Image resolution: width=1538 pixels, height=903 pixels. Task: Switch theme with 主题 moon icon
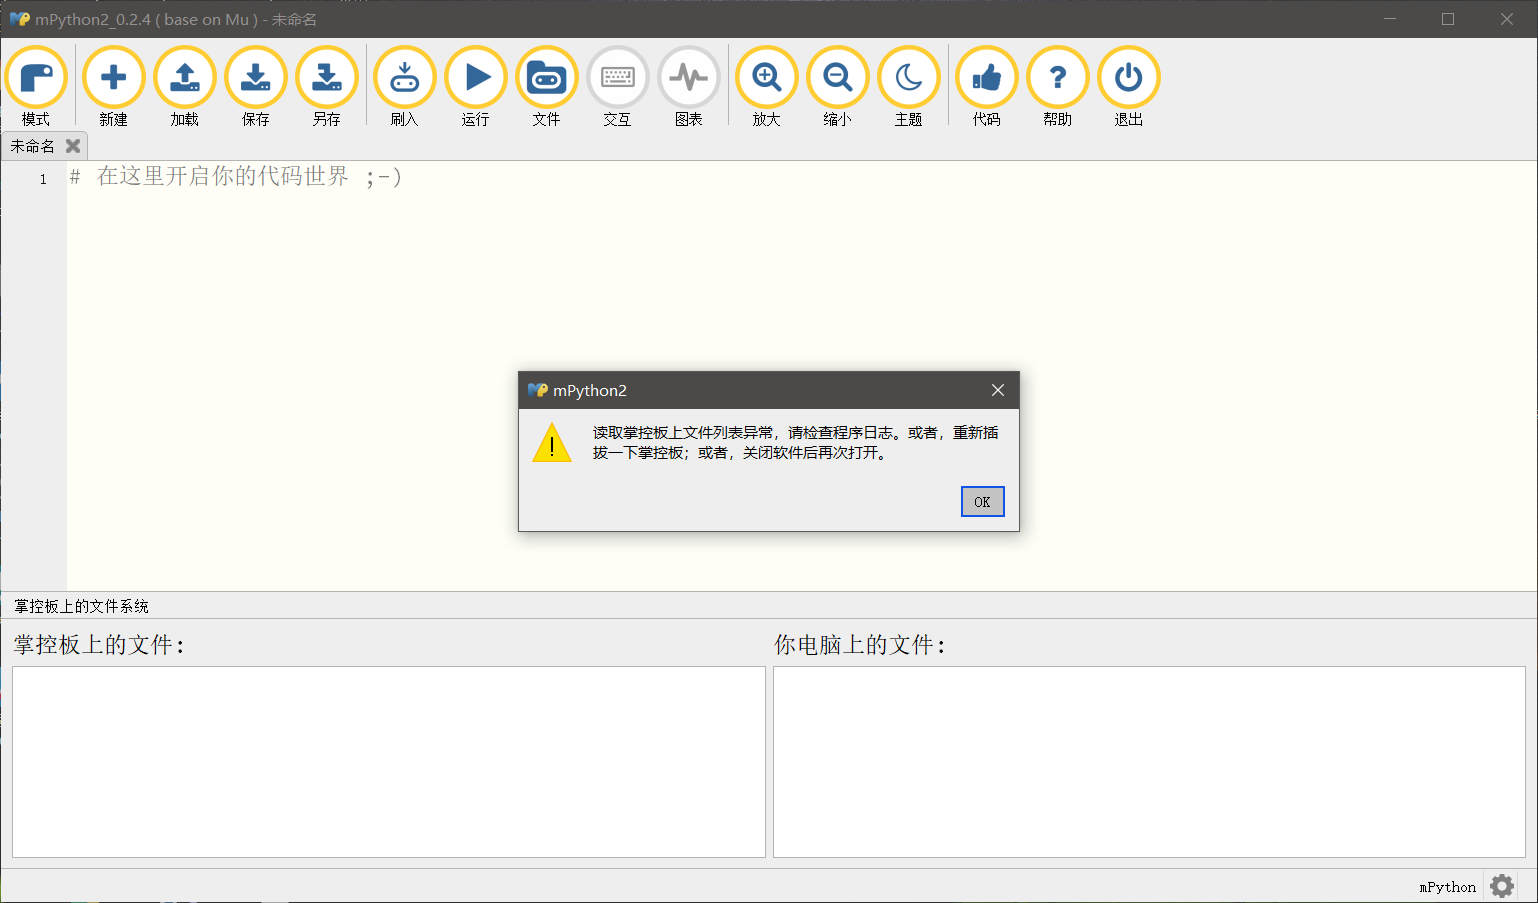(x=909, y=78)
